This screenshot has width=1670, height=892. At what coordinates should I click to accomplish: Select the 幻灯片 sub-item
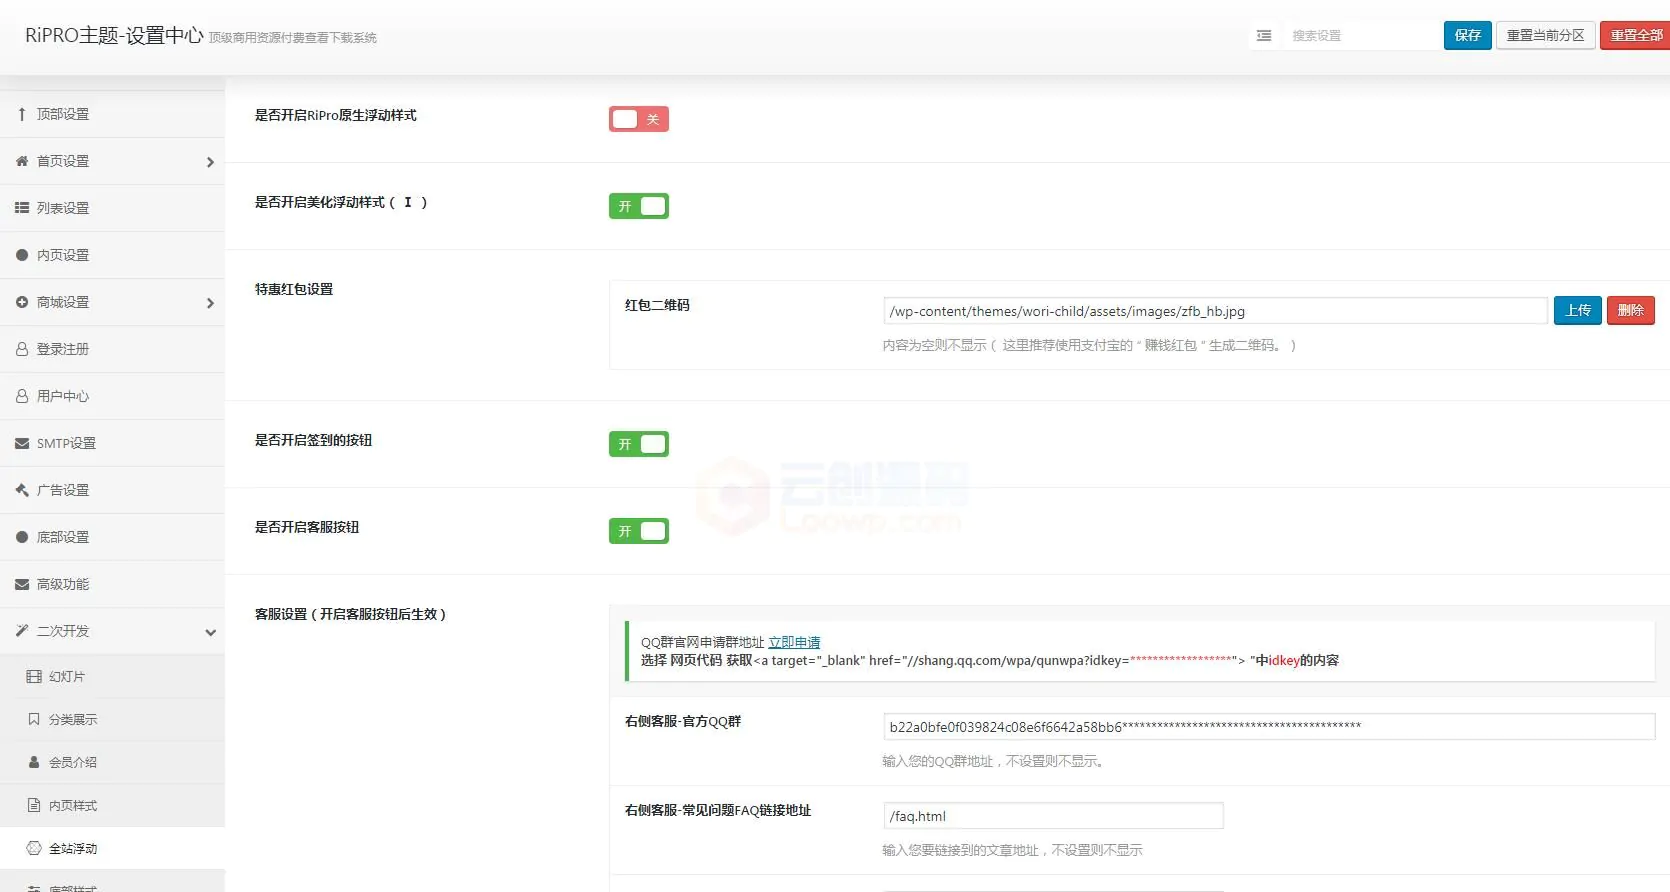(112, 677)
